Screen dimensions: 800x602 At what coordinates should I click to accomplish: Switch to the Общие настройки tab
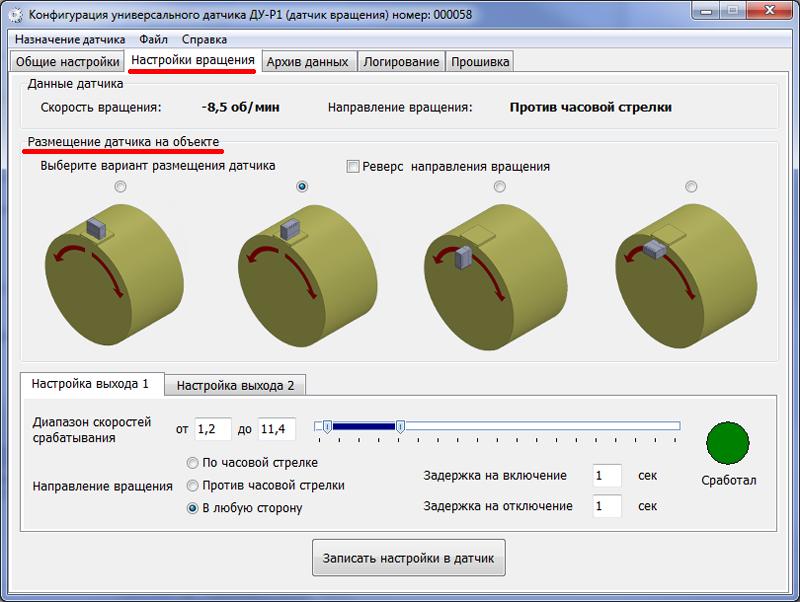67,62
